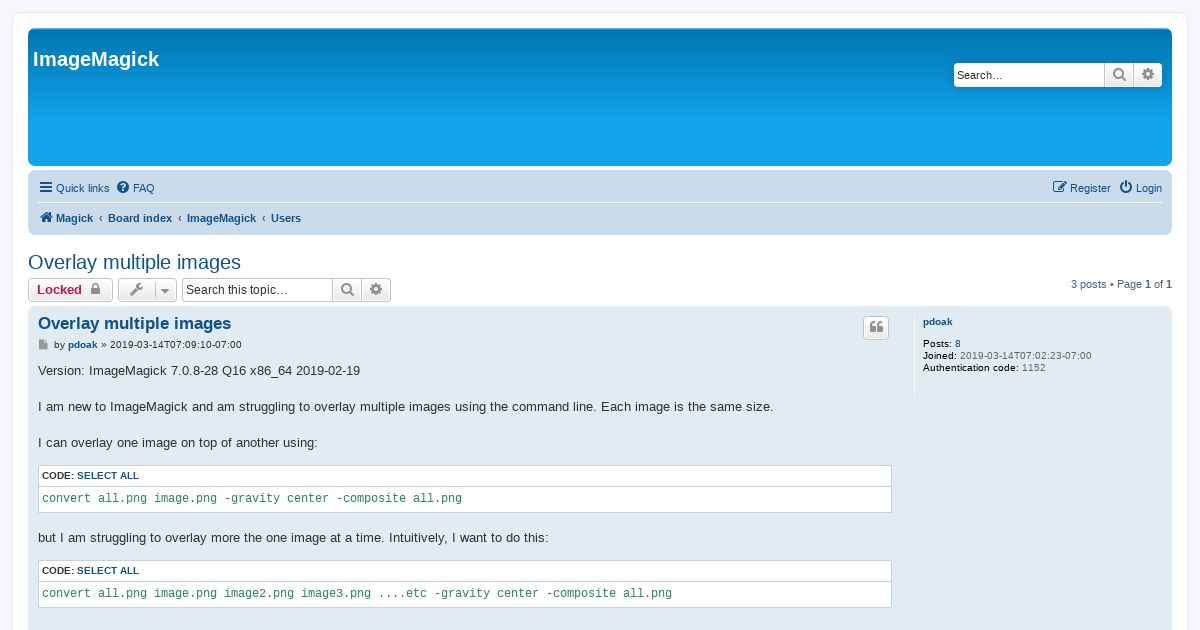Screen dimensions: 1200x630
Task: Open the Quick links menu
Action: [74, 188]
